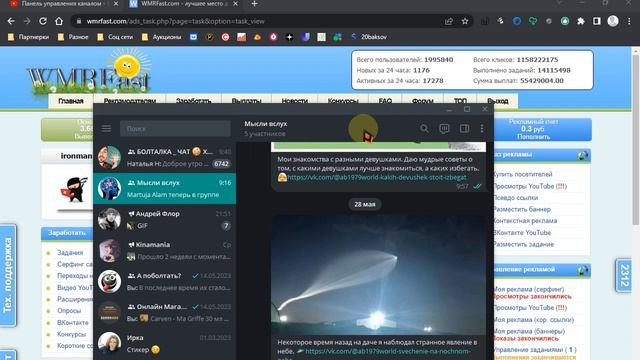Click Пополнить on advertising account
The width and height of the screenshot is (640, 360).
coord(533,137)
